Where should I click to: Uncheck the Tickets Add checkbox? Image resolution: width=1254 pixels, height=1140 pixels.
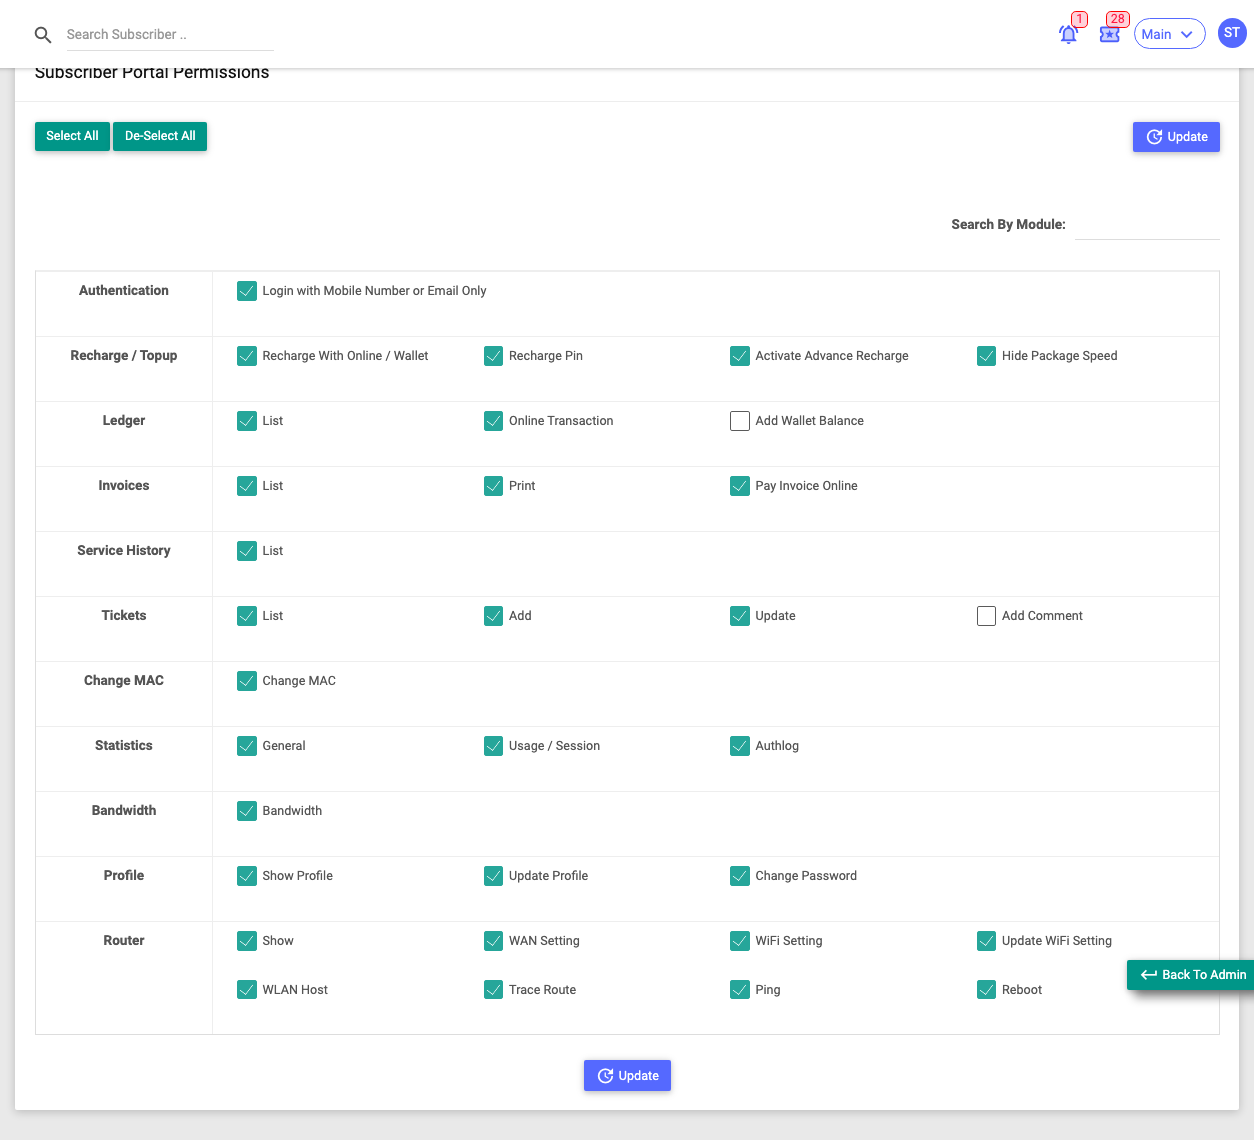(x=493, y=616)
